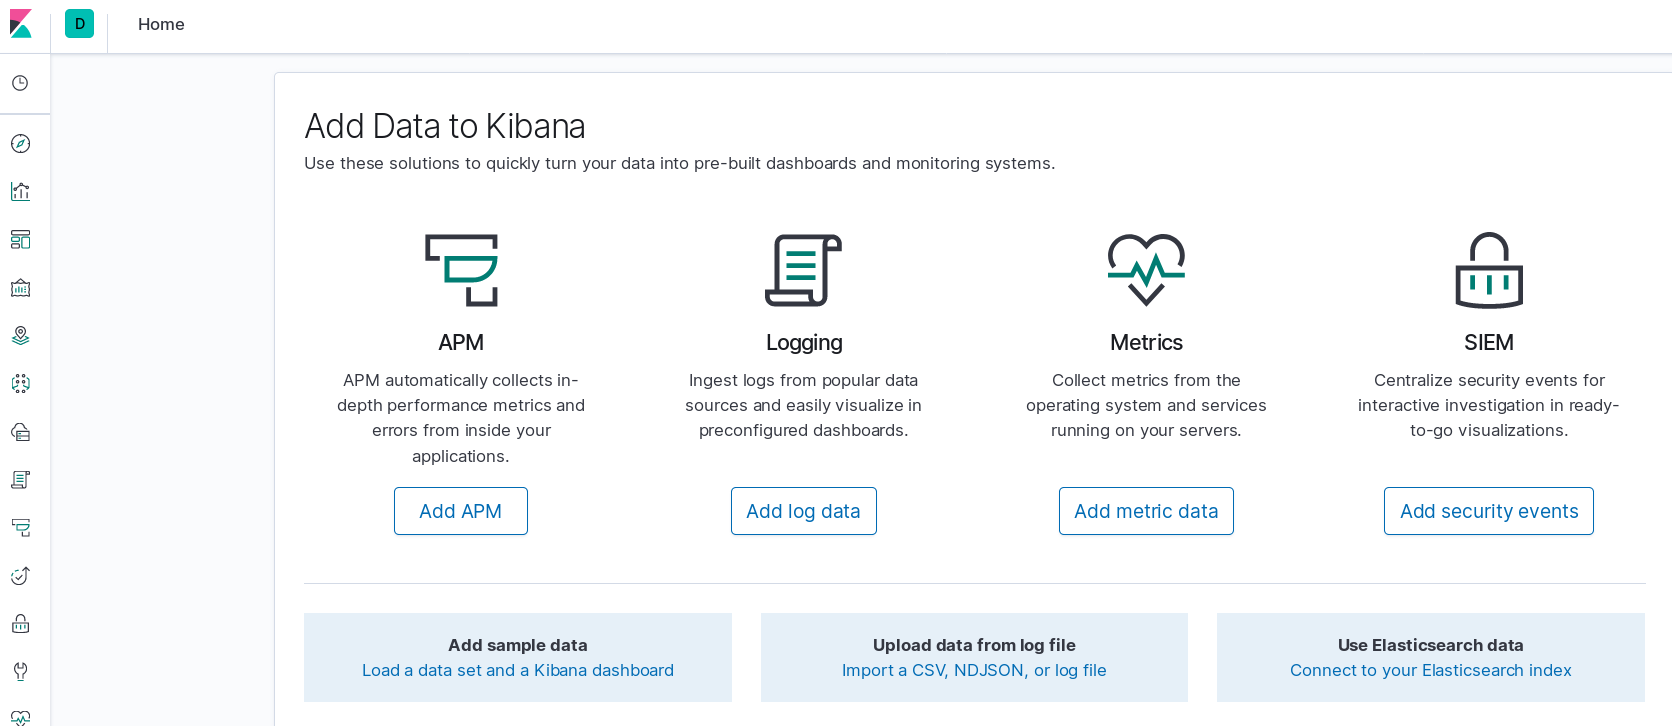Click 'Centralize security events' description

tap(1489, 405)
